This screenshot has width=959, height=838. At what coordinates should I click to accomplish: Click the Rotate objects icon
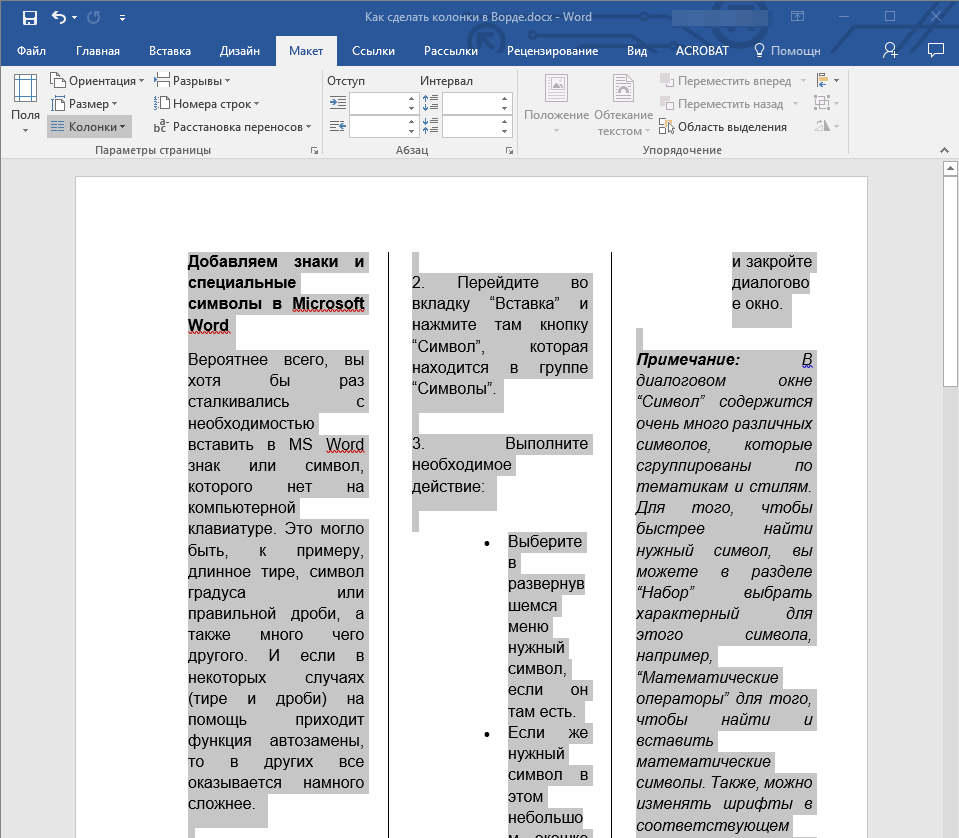(826, 126)
